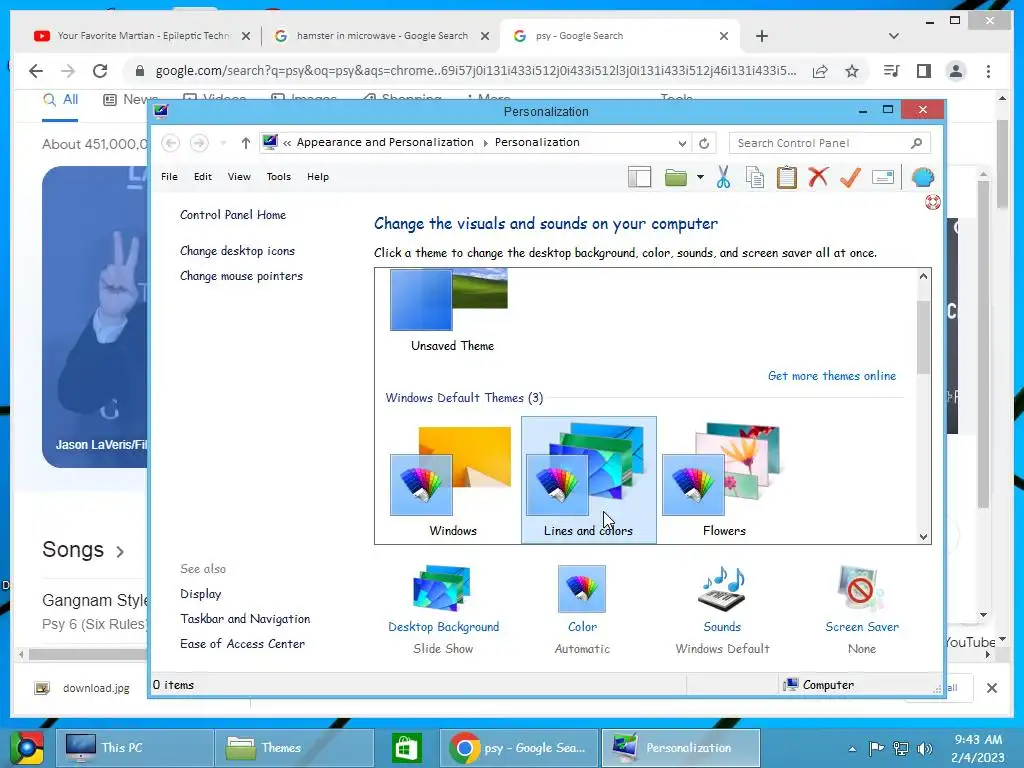
Task: Toggle Chrome side panel icon
Action: (923, 71)
